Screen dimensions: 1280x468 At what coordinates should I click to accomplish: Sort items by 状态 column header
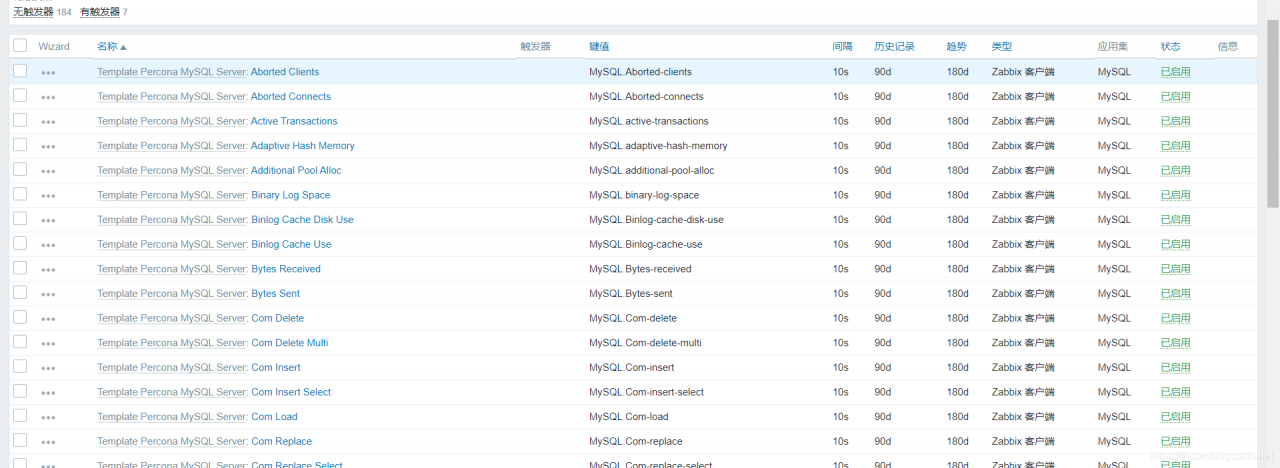[x=1171, y=47]
